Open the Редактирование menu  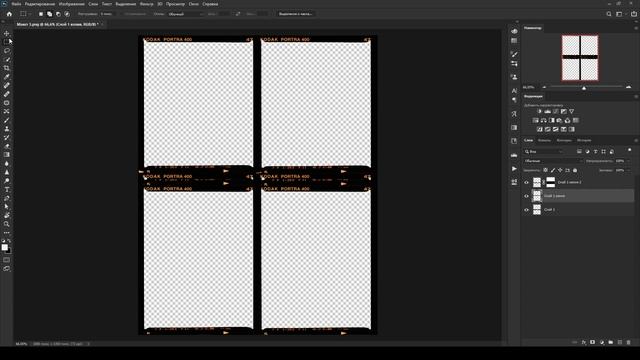click(x=40, y=4)
